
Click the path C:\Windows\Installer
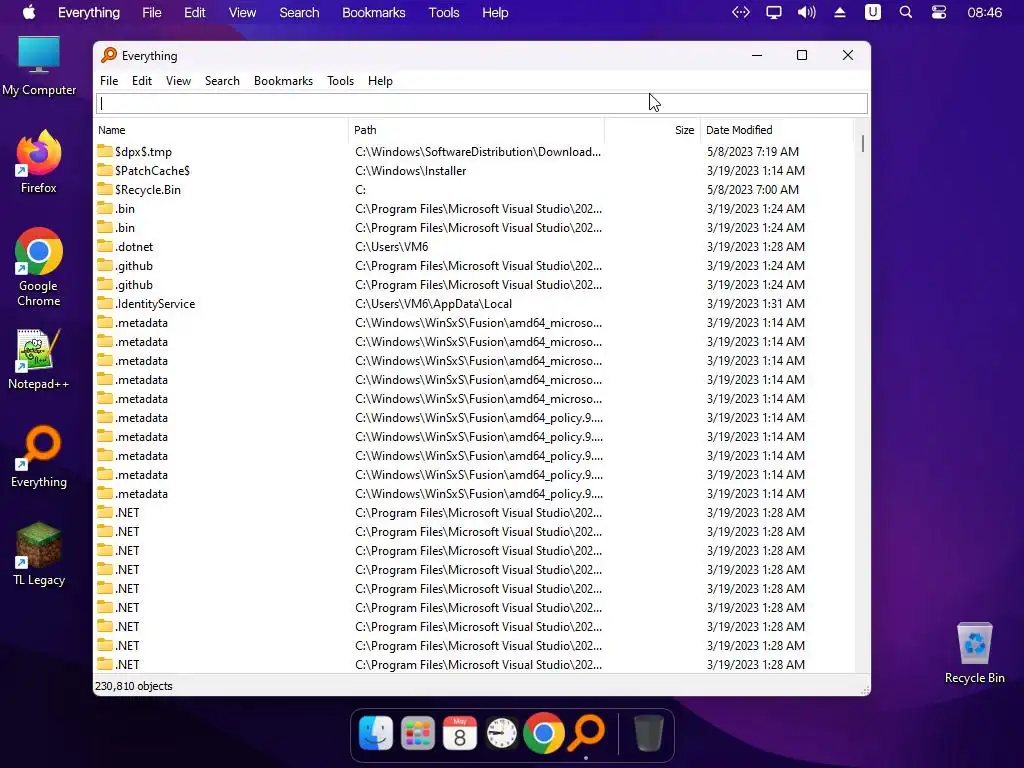(411, 170)
